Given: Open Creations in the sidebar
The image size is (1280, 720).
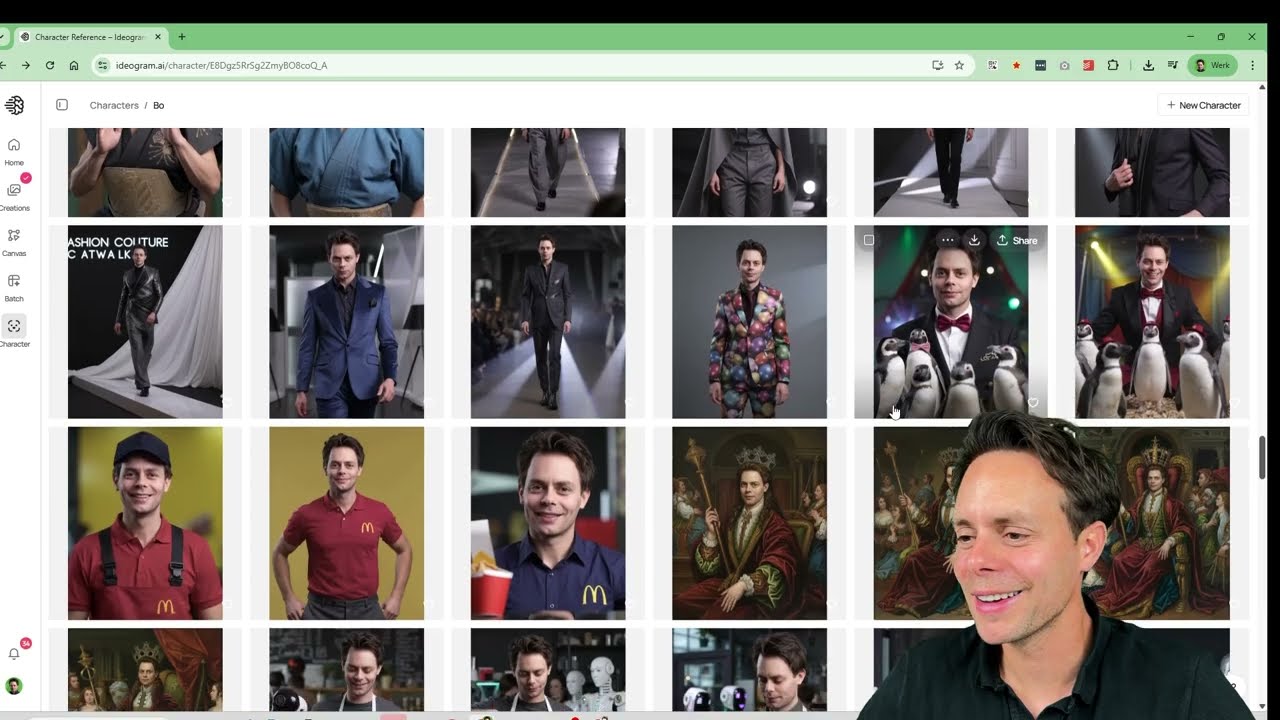Looking at the screenshot, I should (x=14, y=196).
